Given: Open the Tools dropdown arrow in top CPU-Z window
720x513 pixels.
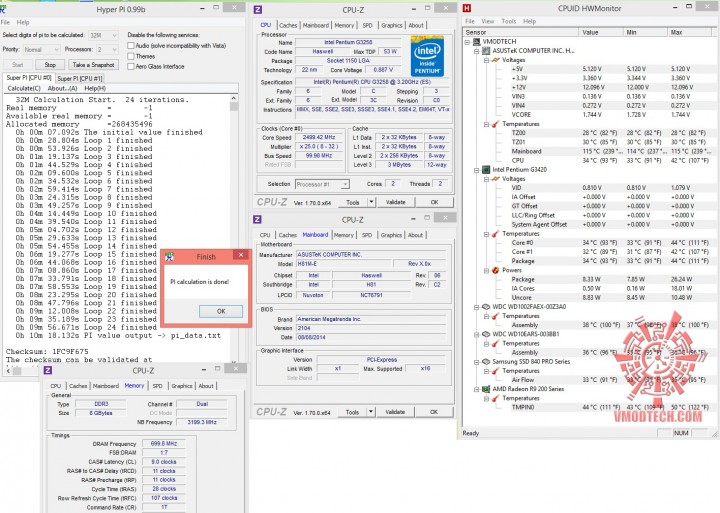Looking at the screenshot, I should pos(371,202).
